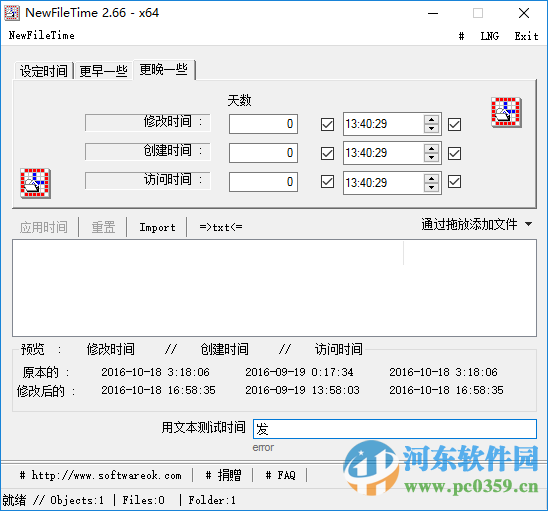The height and width of the screenshot is (511, 548).
Task: Toggle the checkbox right of 访问时间 time field
Action: click(x=454, y=182)
